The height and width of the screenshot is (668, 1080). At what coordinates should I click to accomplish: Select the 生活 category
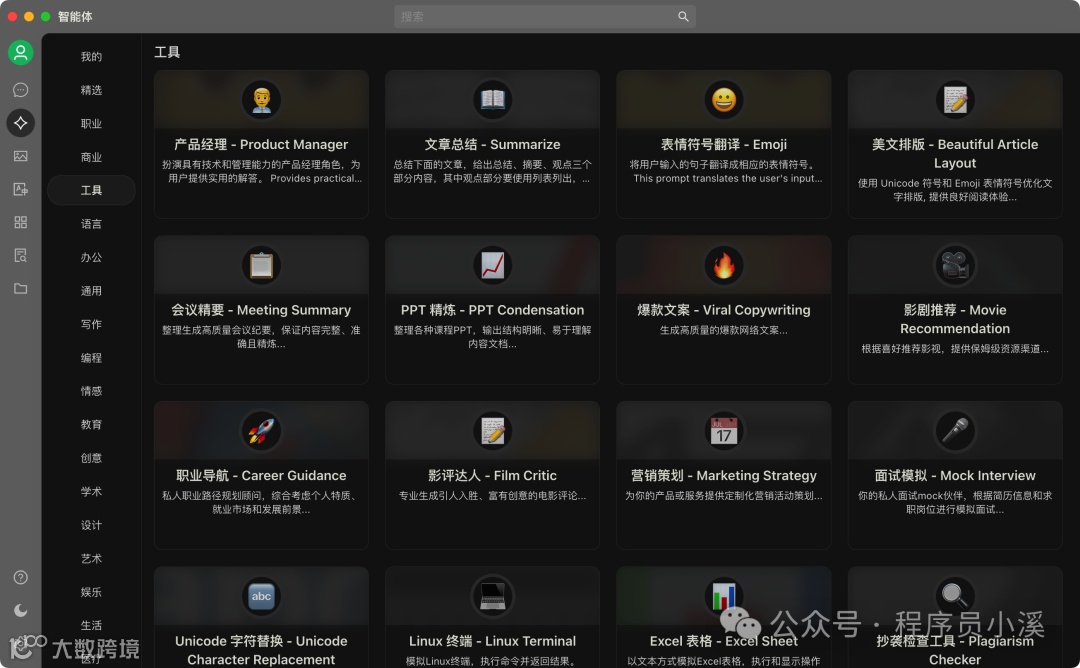pyautogui.click(x=91, y=625)
